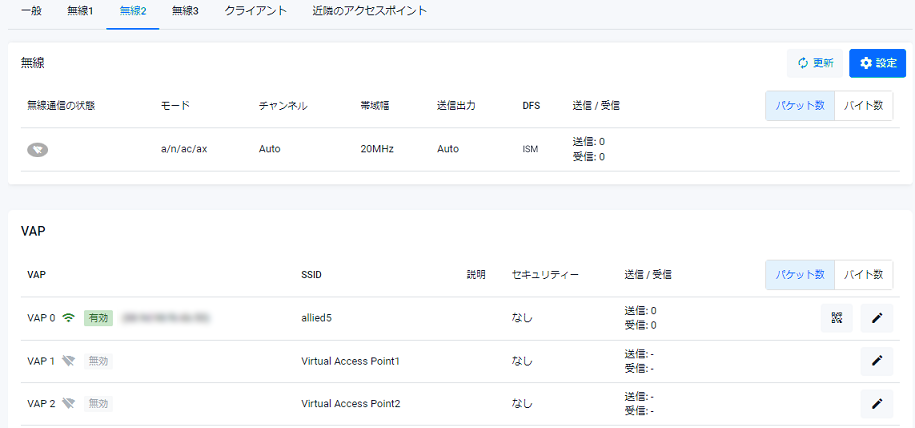Open QR code for VAP 0
Viewport: 915px width, 428px height.
(837, 318)
